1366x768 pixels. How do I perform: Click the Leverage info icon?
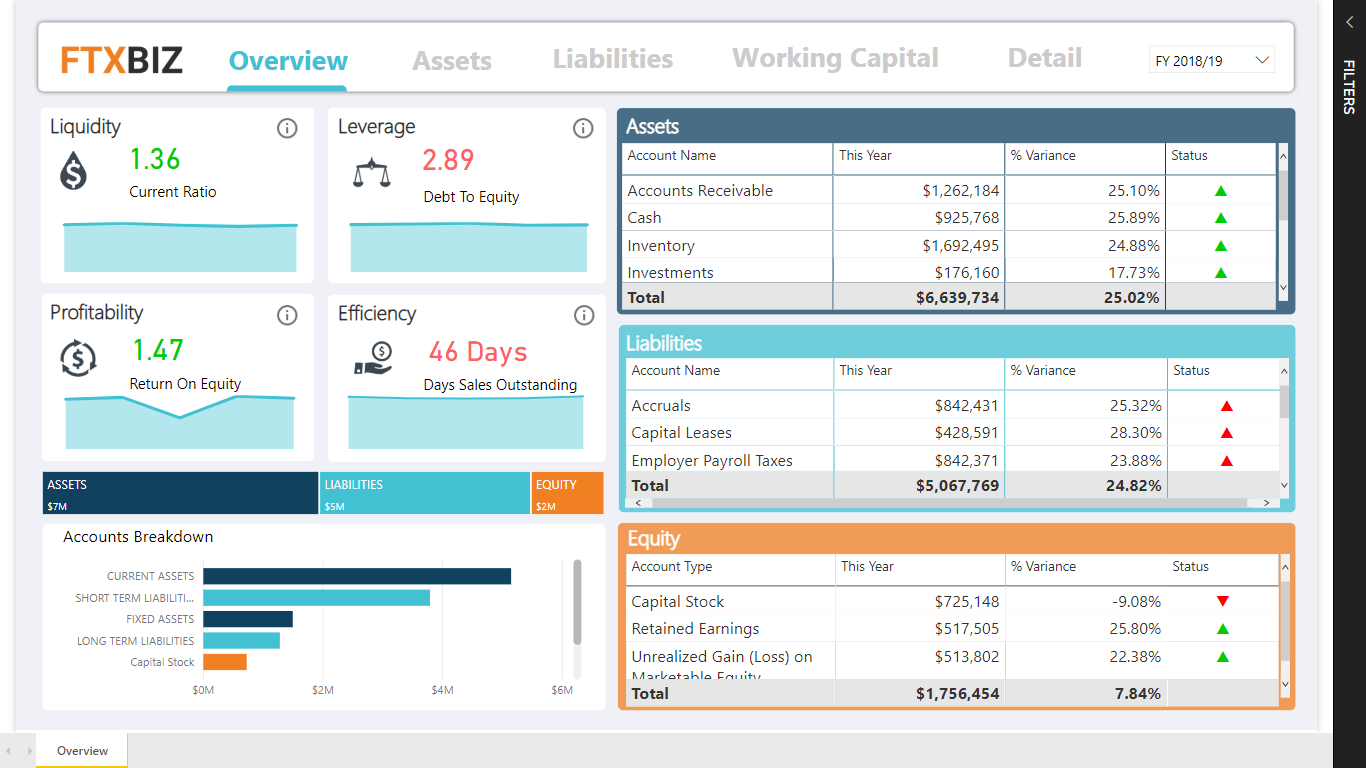(583, 128)
